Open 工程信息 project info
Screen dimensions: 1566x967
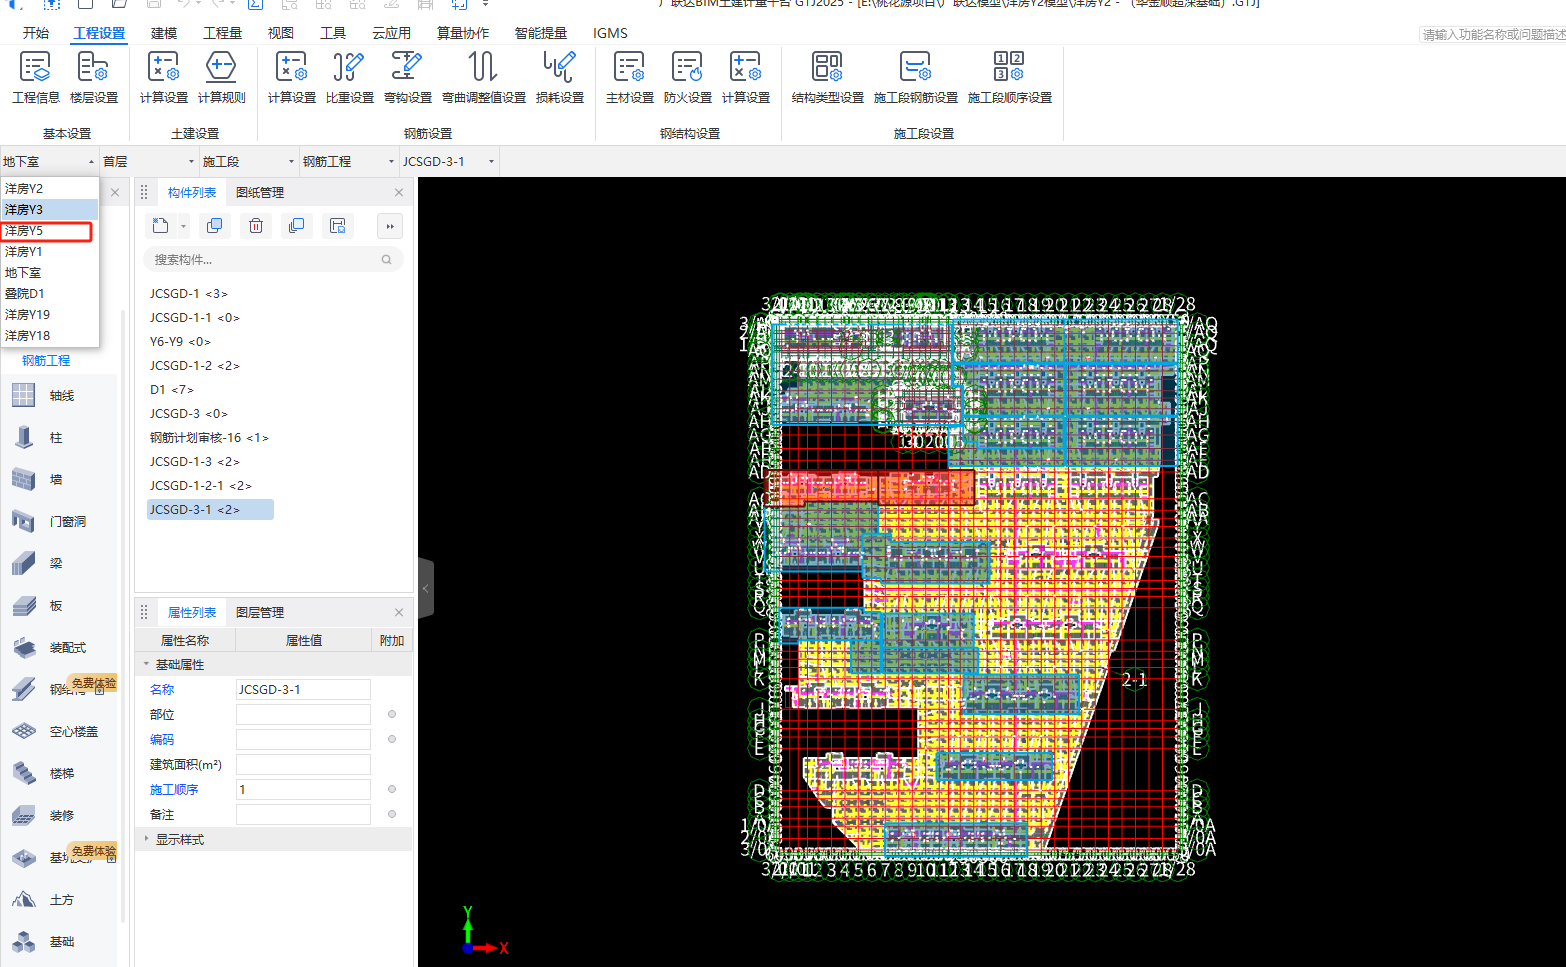click(x=35, y=78)
